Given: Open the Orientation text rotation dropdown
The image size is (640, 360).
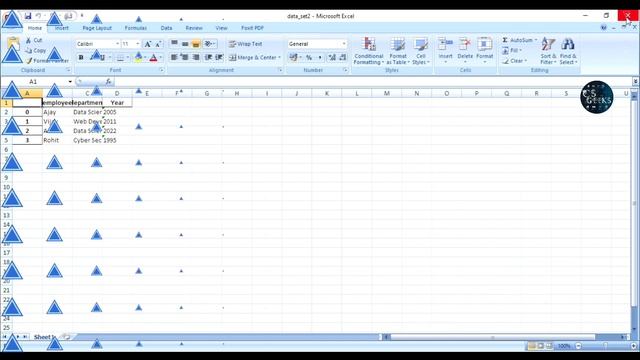Looking at the screenshot, I should click(210, 44).
